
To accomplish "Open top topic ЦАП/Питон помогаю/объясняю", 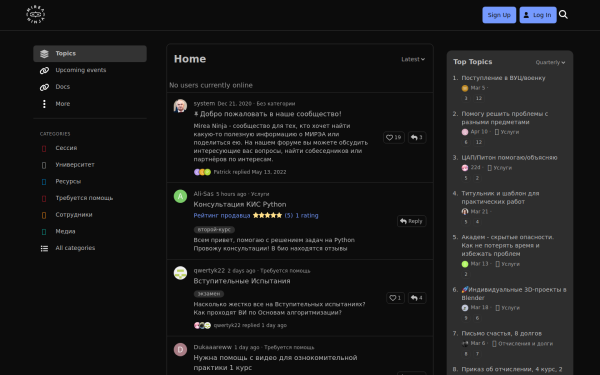I will click(509, 158).
